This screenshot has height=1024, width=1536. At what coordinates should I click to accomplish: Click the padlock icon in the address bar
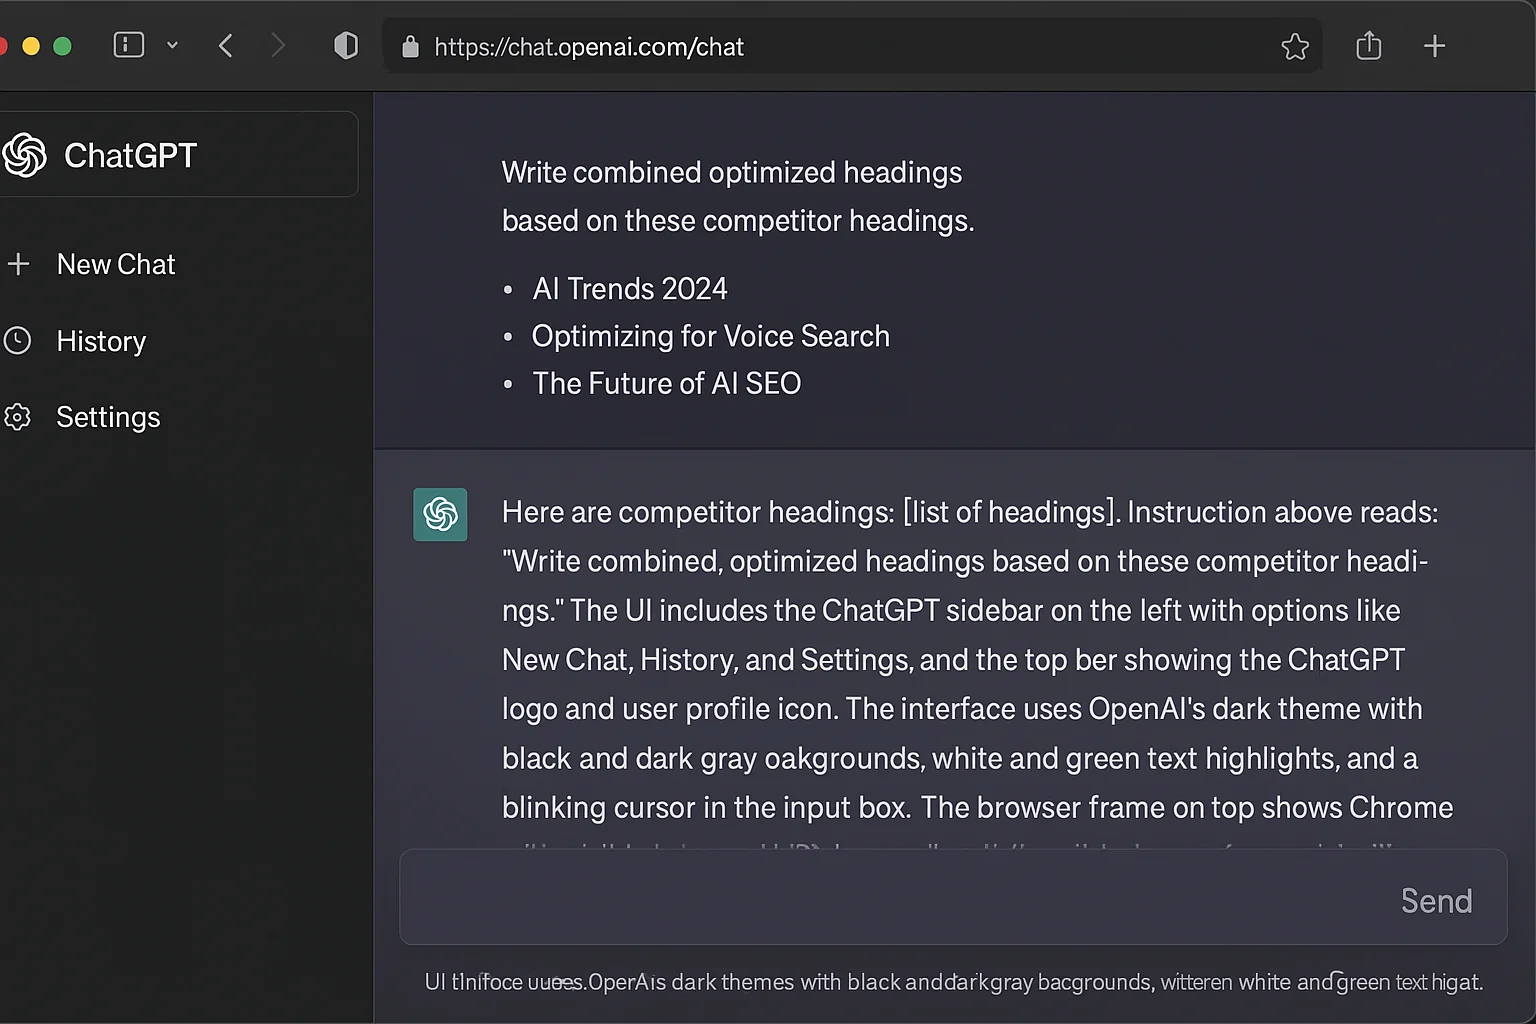coord(410,46)
